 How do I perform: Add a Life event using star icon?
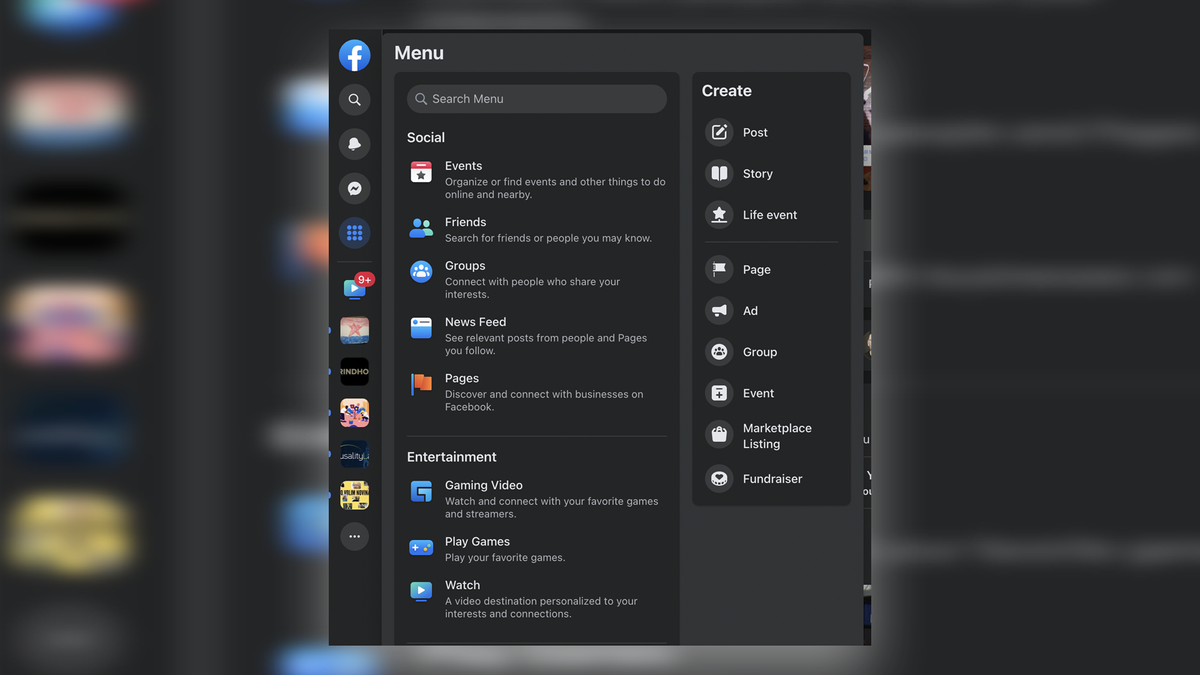pos(719,214)
